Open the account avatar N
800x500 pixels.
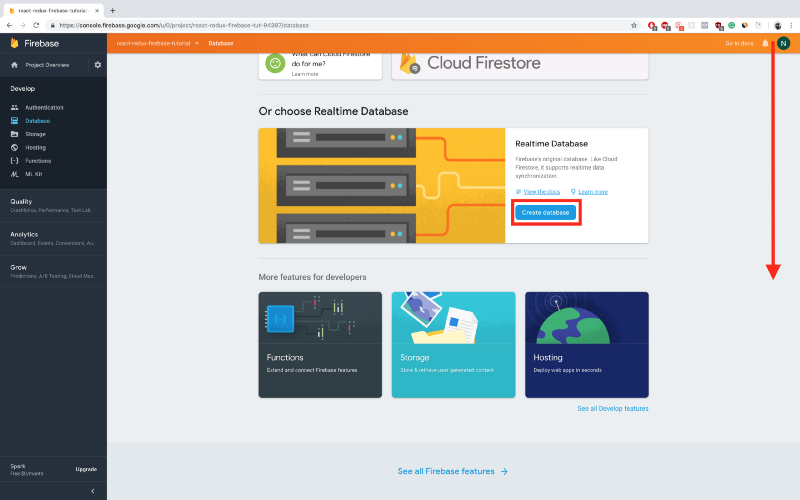pyautogui.click(x=783, y=43)
